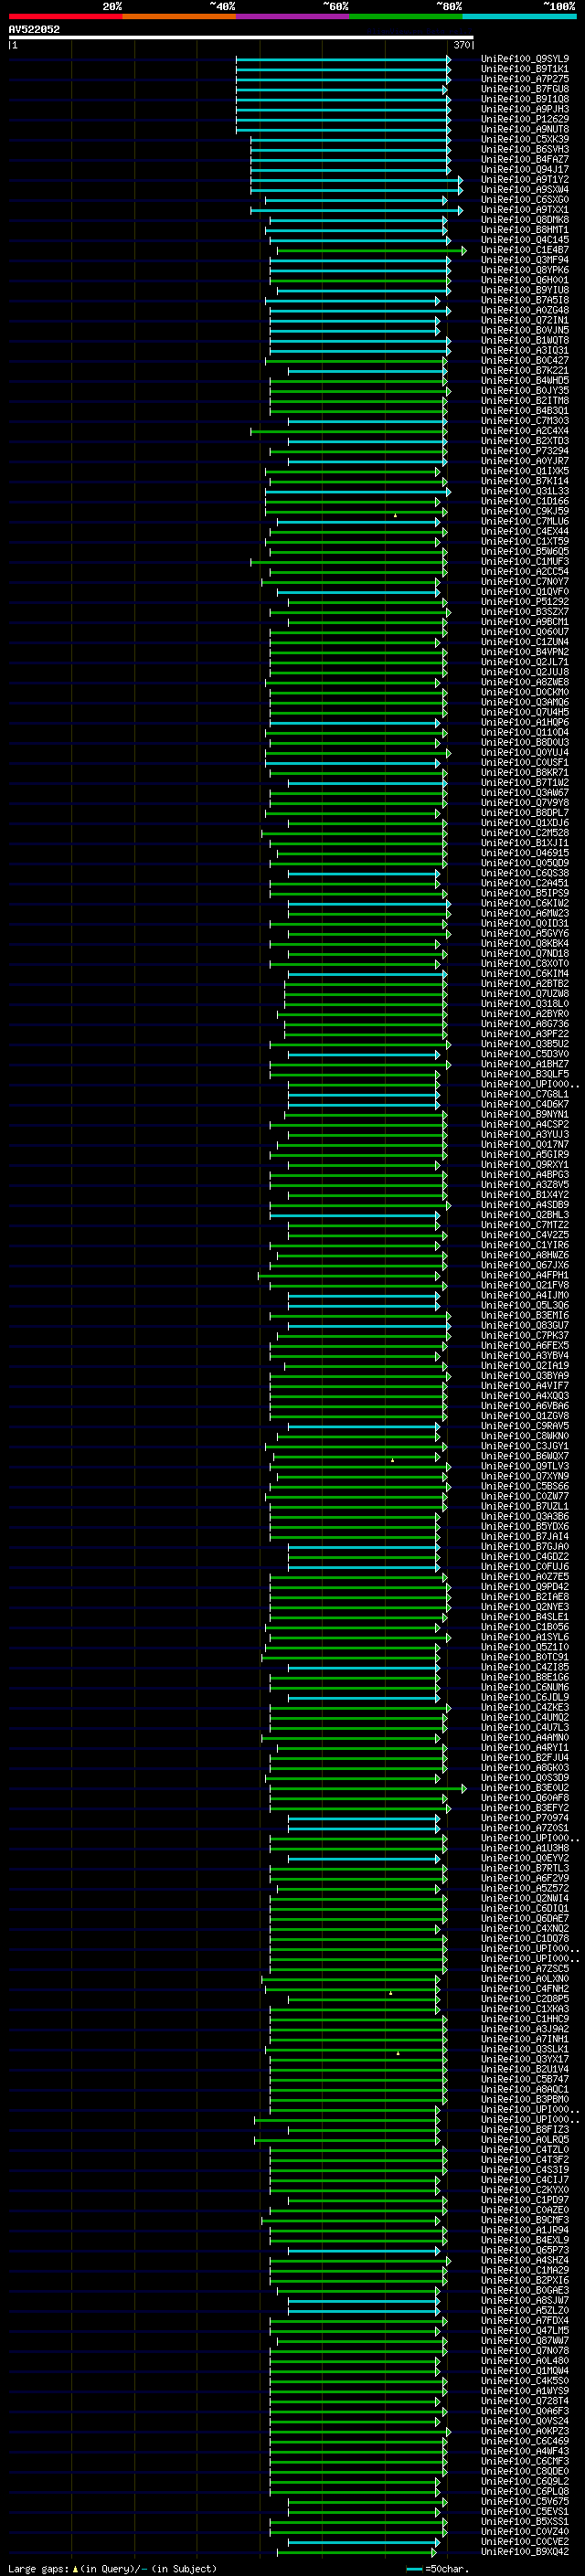
Task: Select the AV522052 query name label
Action: click(x=34, y=29)
